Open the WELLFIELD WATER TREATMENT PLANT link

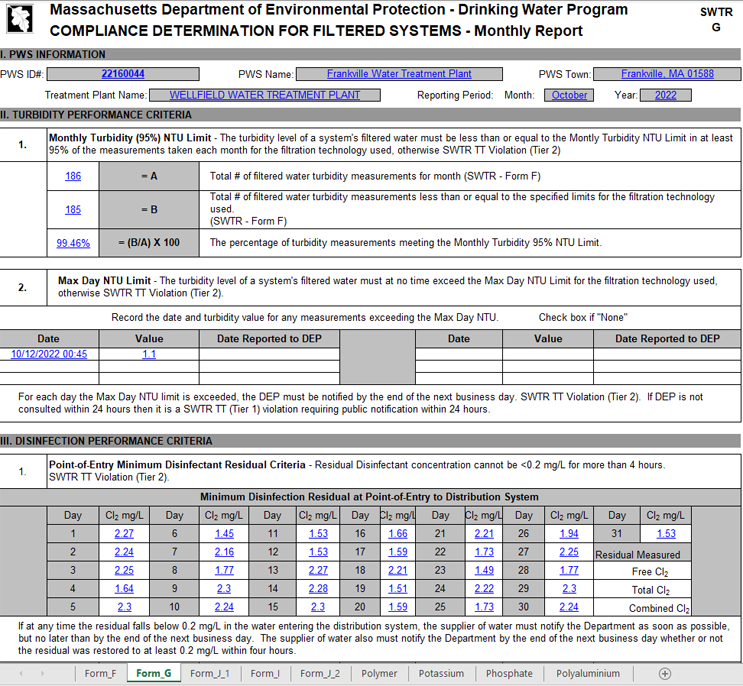pos(265,95)
